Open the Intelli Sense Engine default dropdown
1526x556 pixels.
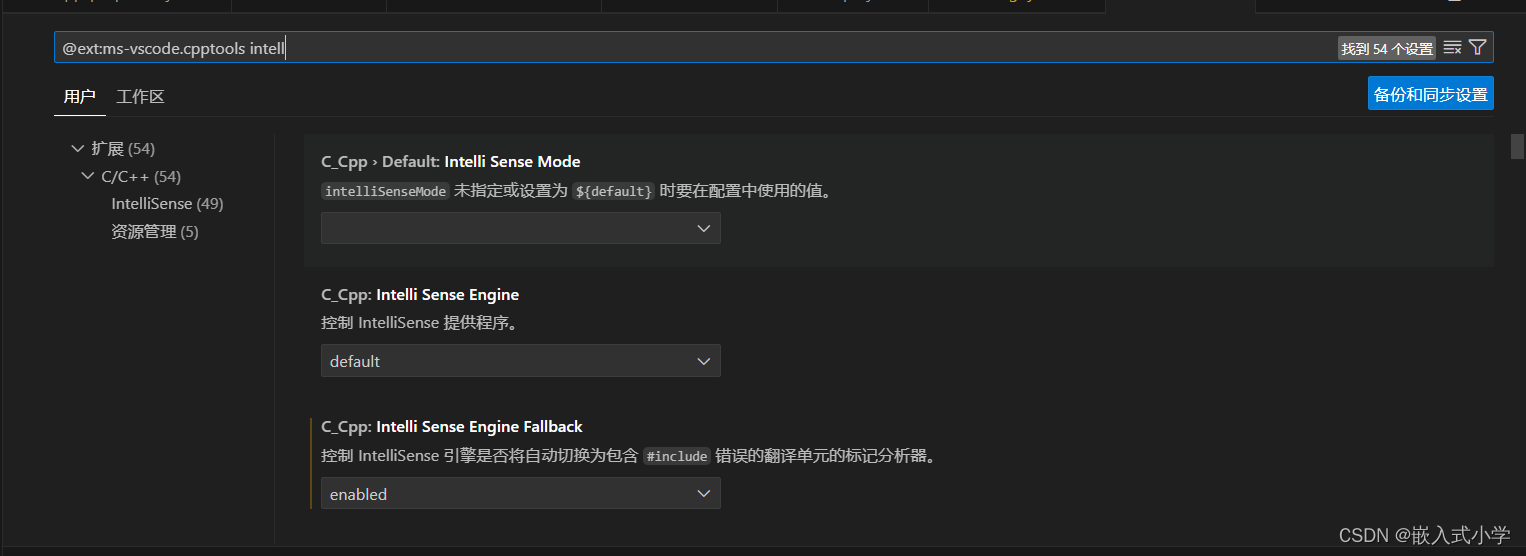pyautogui.click(x=520, y=361)
